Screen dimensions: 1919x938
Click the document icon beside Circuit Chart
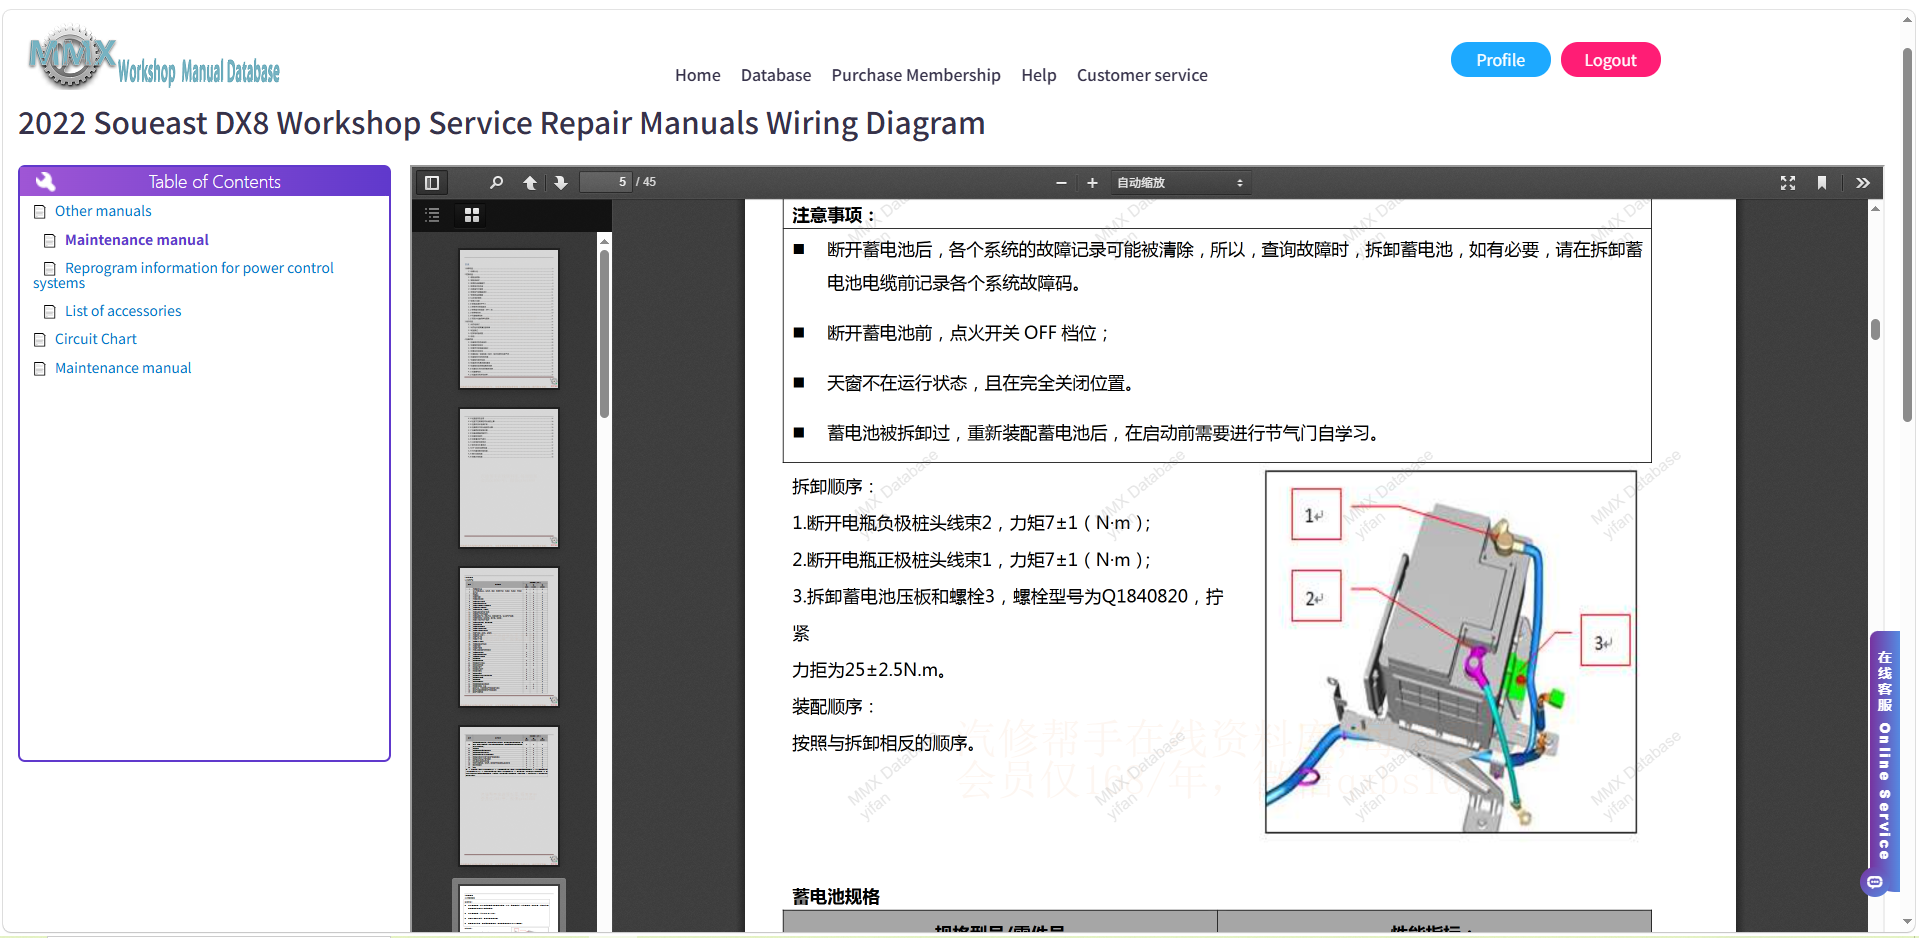point(40,340)
